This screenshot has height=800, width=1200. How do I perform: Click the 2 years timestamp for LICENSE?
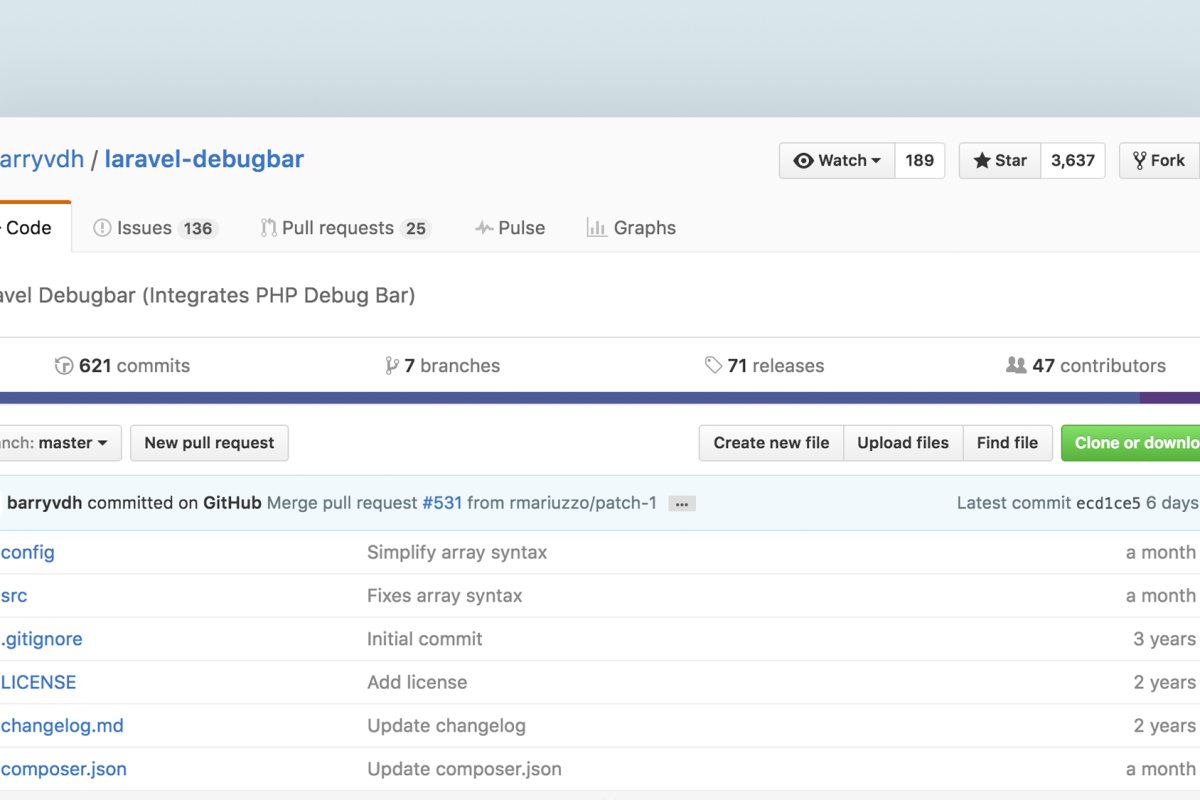pos(1165,683)
